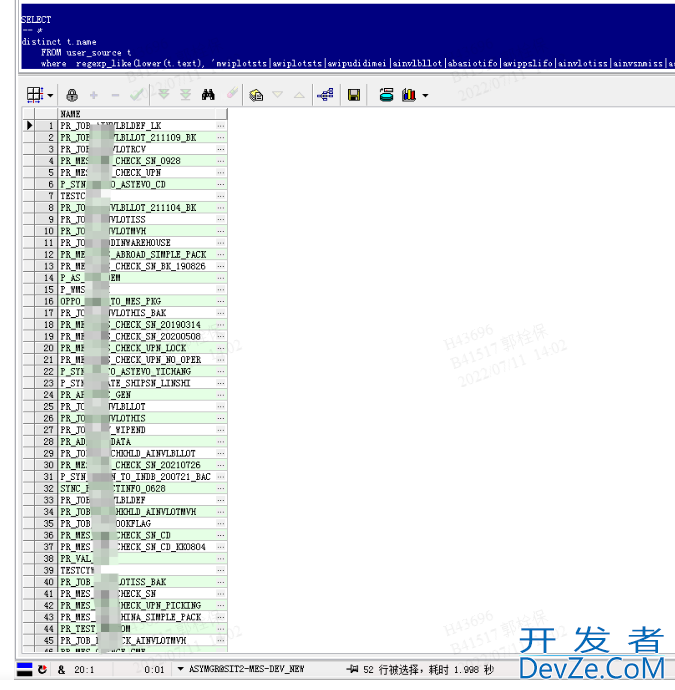Image resolution: width=675 pixels, height=690 pixels.
Task: Click the cell ending with OOKFLAG
Action: (137, 524)
